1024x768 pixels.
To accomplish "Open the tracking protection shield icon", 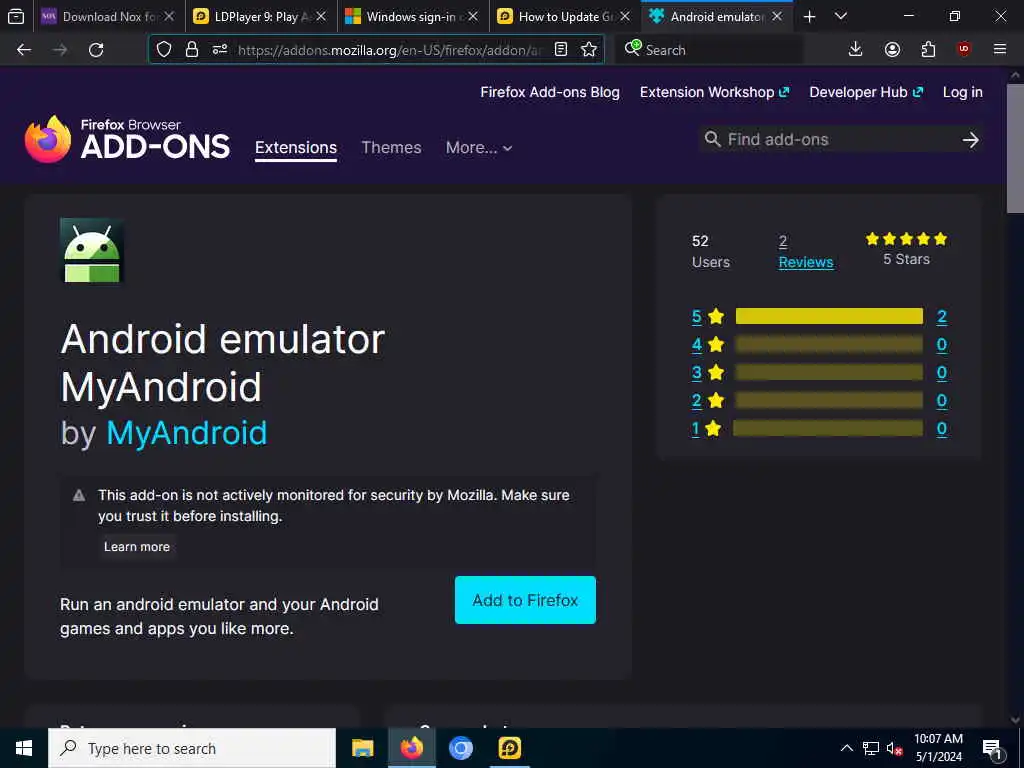I will pos(164,49).
